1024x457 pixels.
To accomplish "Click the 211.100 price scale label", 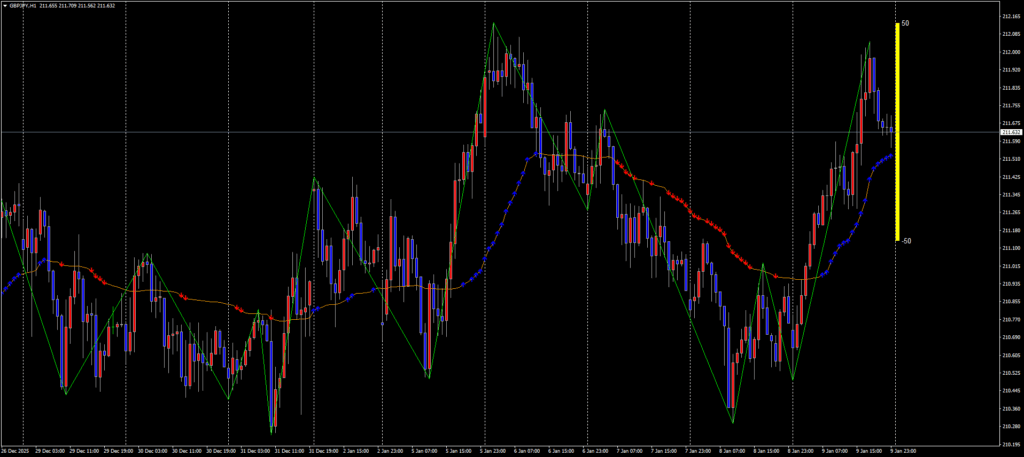I will [1009, 248].
